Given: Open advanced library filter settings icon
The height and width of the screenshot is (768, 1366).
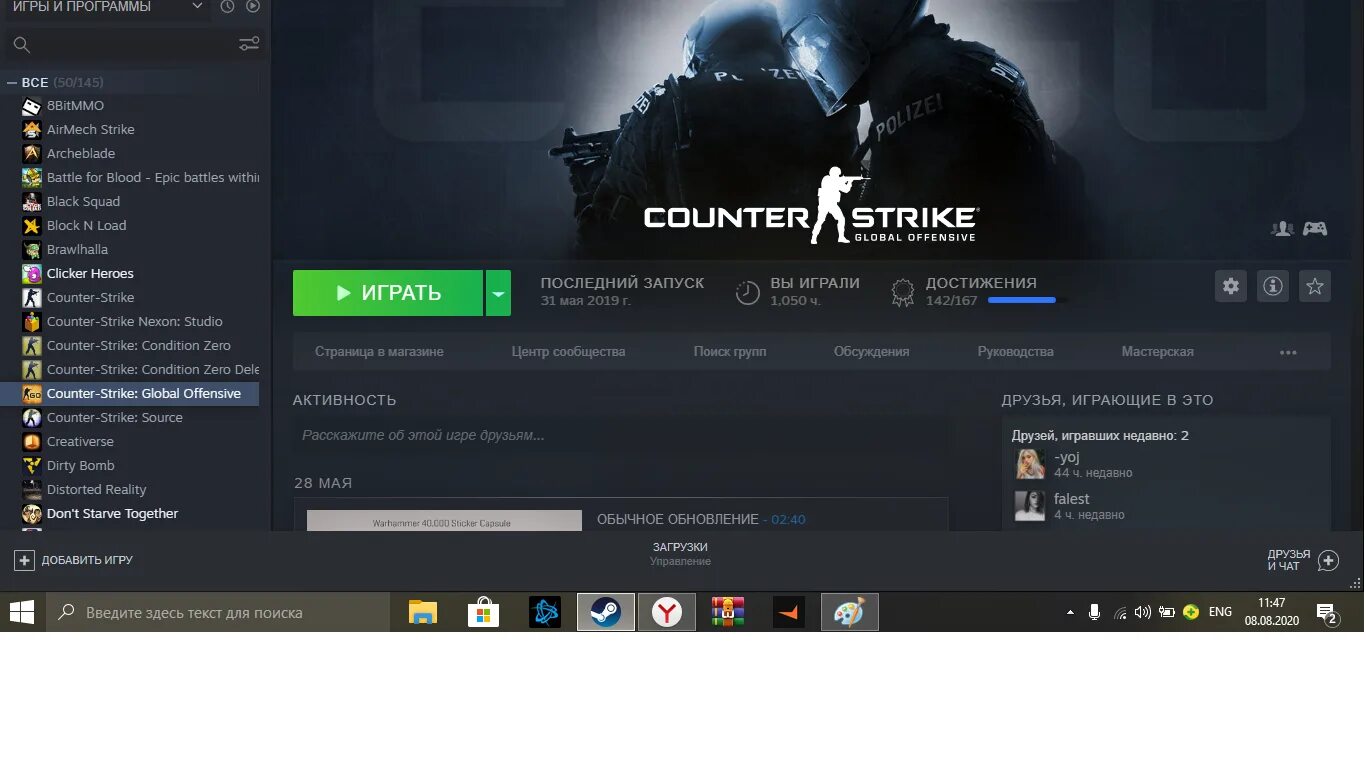Looking at the screenshot, I should point(249,44).
